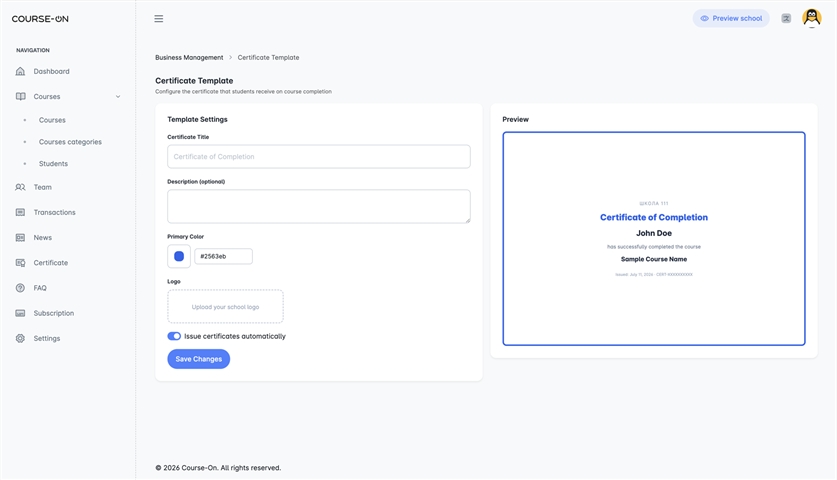Click the certificate preview card
The height and width of the screenshot is (480, 837).
tap(653, 239)
